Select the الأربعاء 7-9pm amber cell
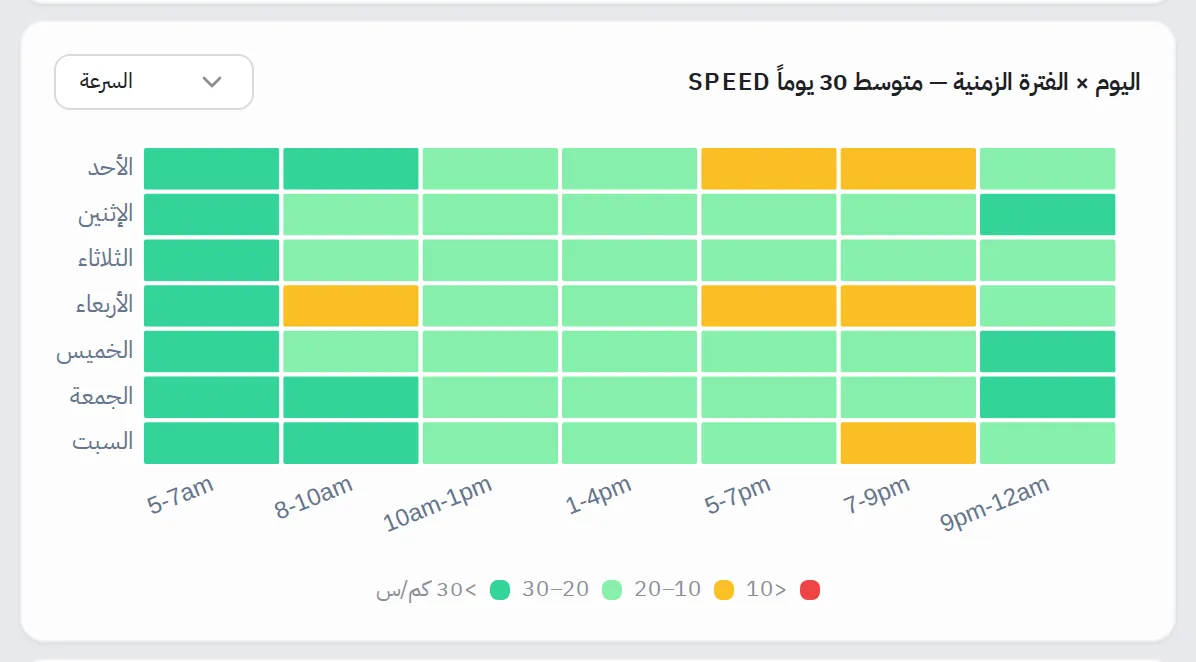The height and width of the screenshot is (662, 1196). coord(908,306)
